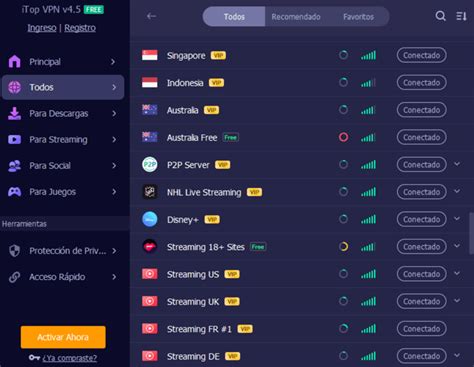
Task: Click the Disney+ logo icon
Action: pyautogui.click(x=150, y=219)
